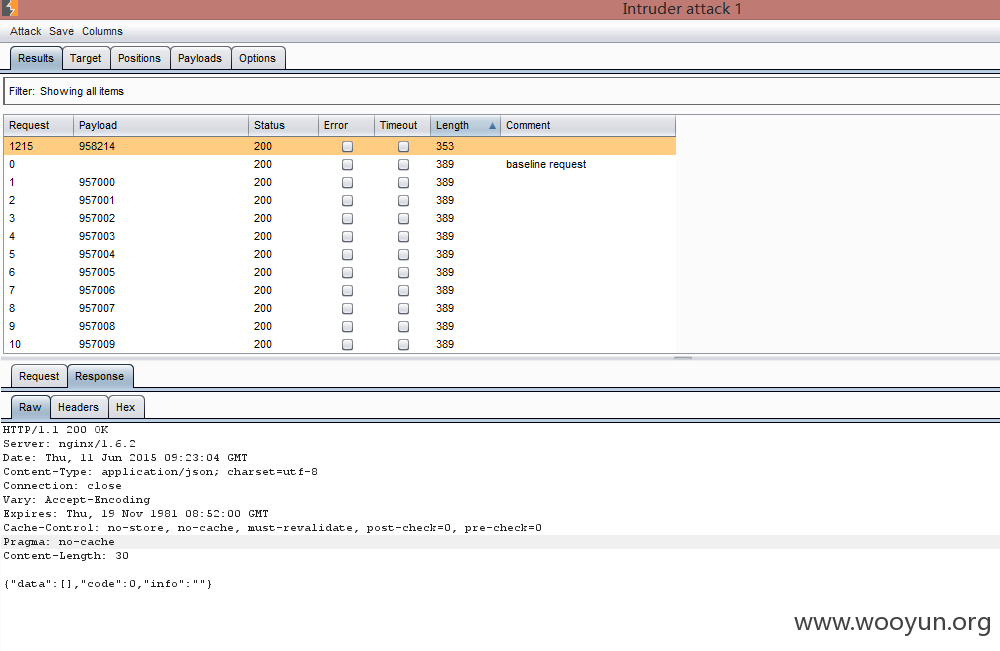1000x651 pixels.
Task: Select payload cell 957003
Action: point(97,236)
